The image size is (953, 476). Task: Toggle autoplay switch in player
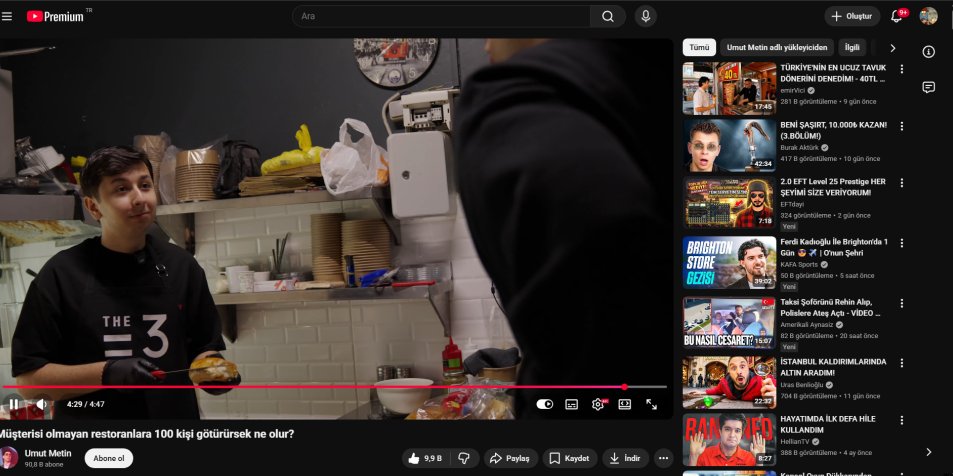click(545, 404)
